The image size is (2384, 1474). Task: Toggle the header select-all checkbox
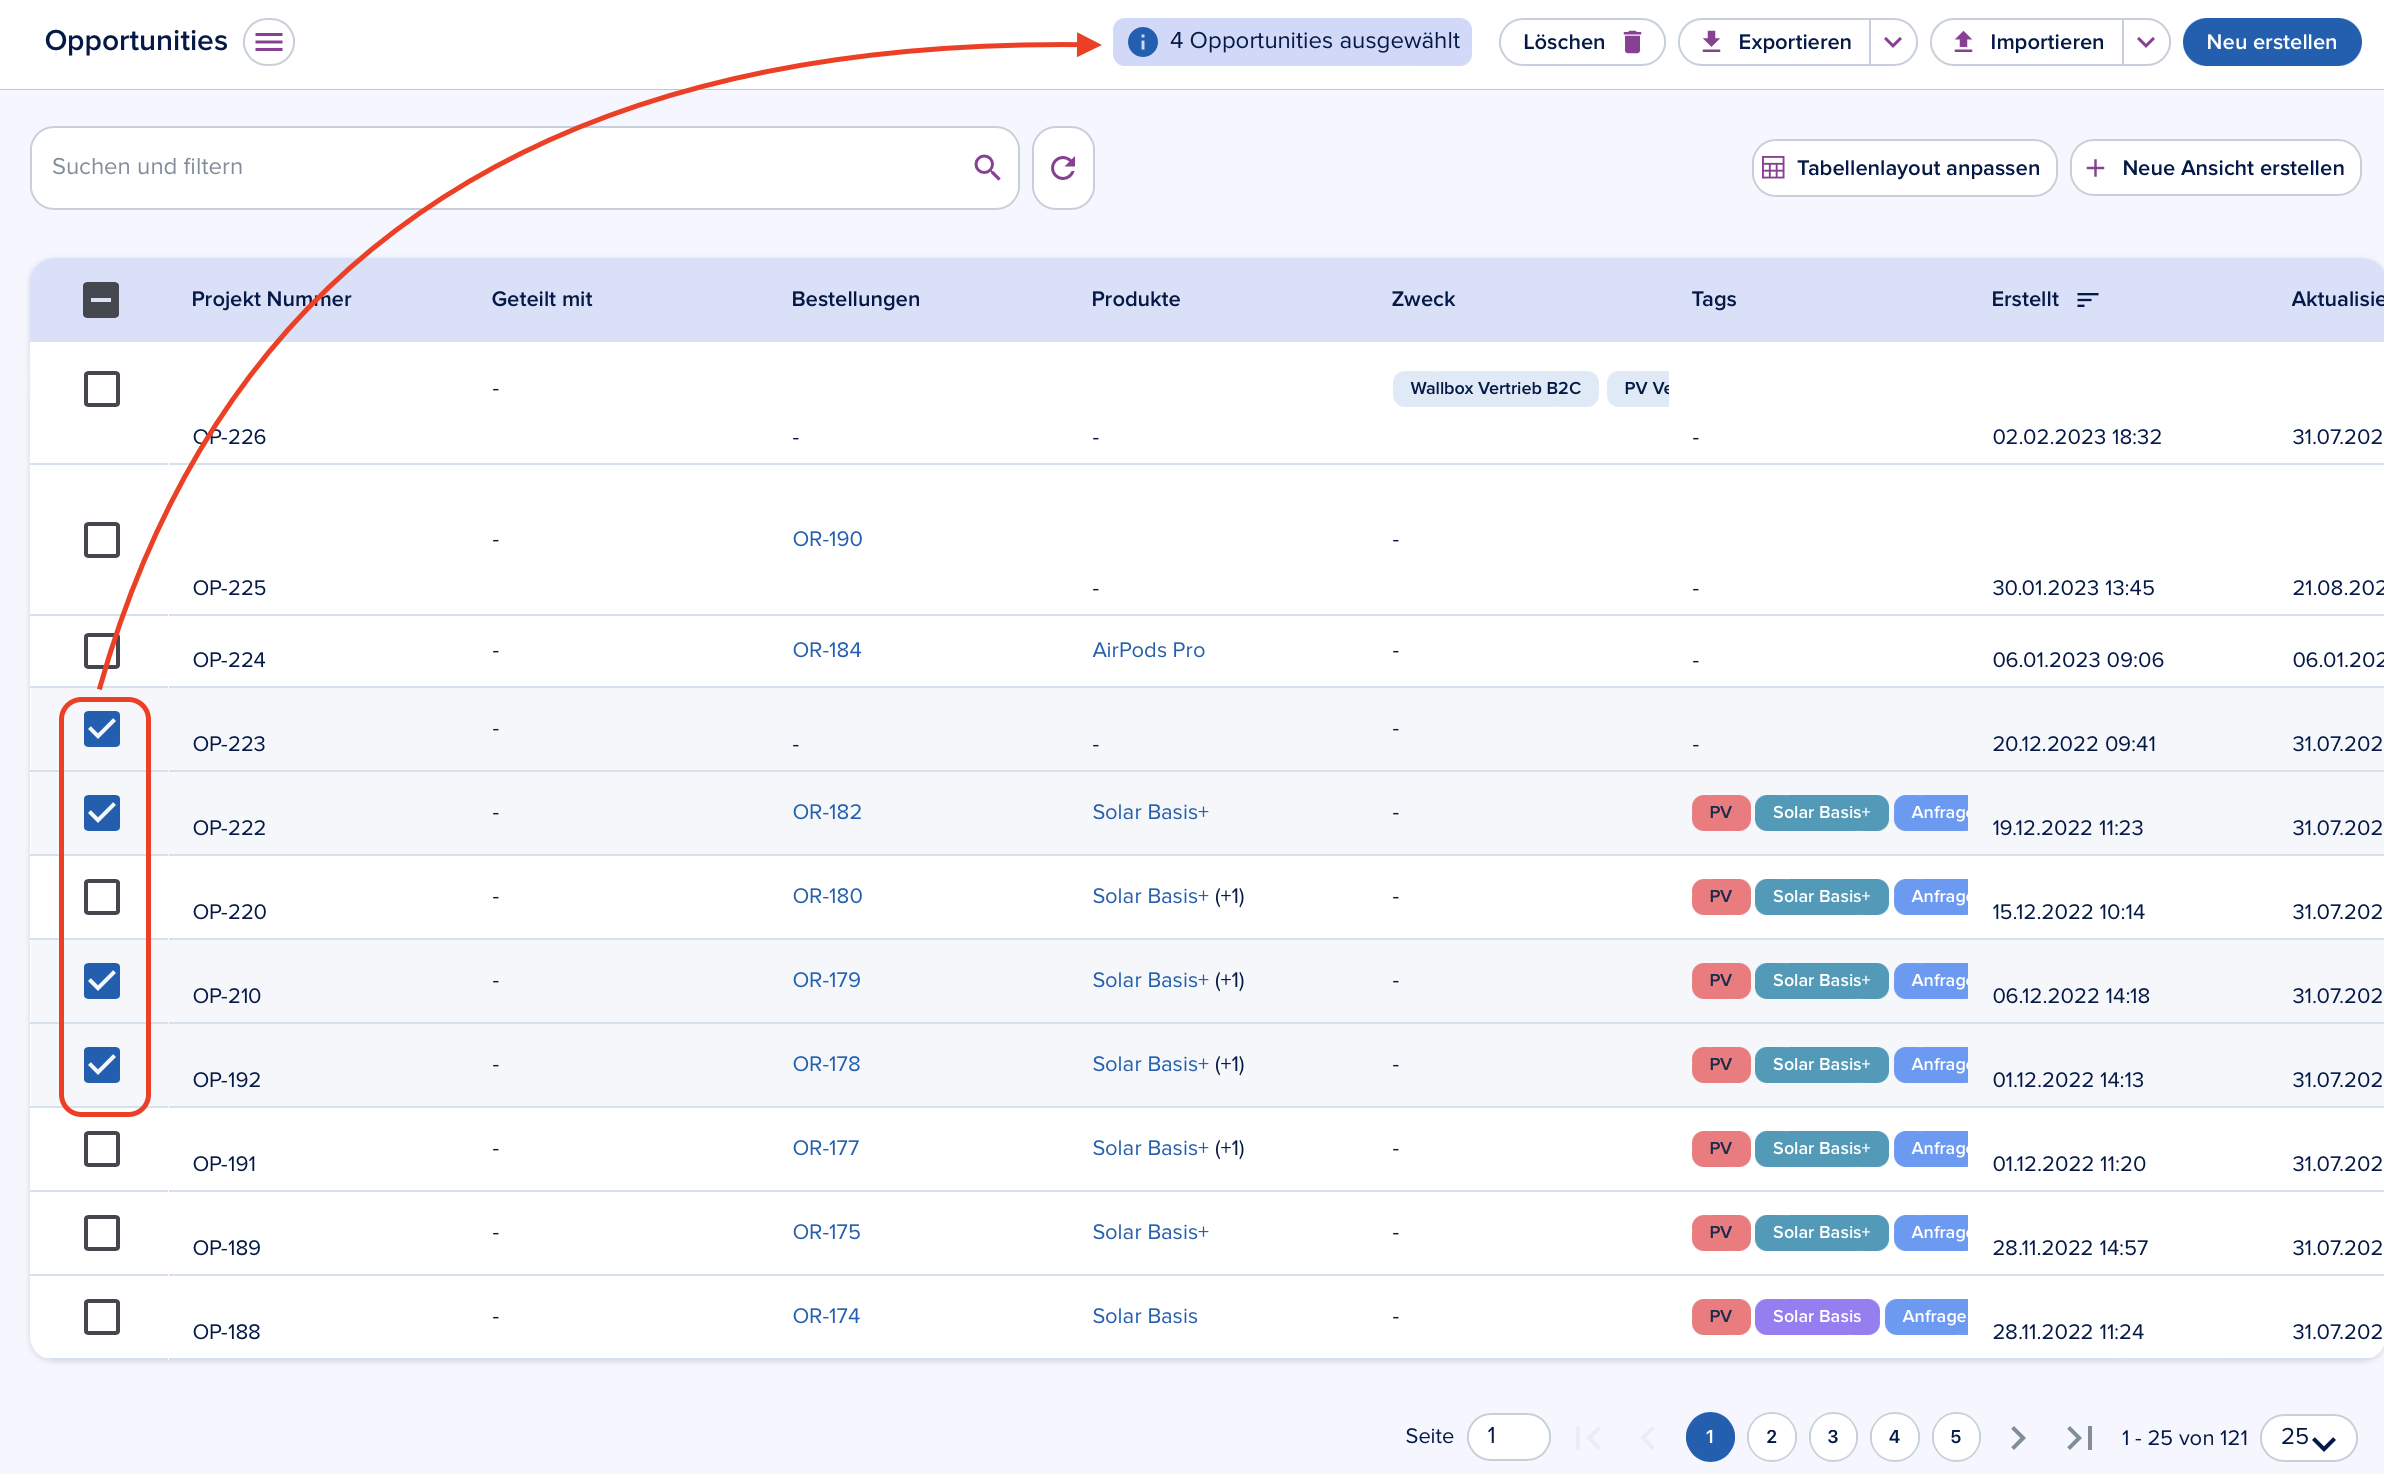(101, 299)
